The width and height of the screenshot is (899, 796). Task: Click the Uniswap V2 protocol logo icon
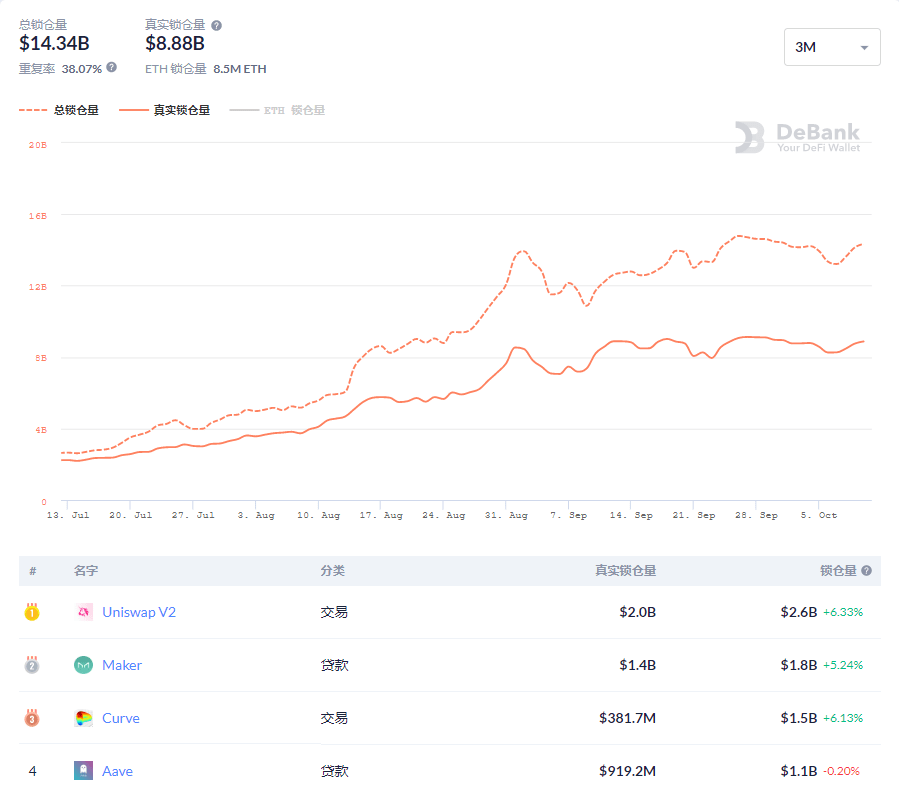pyautogui.click(x=84, y=612)
